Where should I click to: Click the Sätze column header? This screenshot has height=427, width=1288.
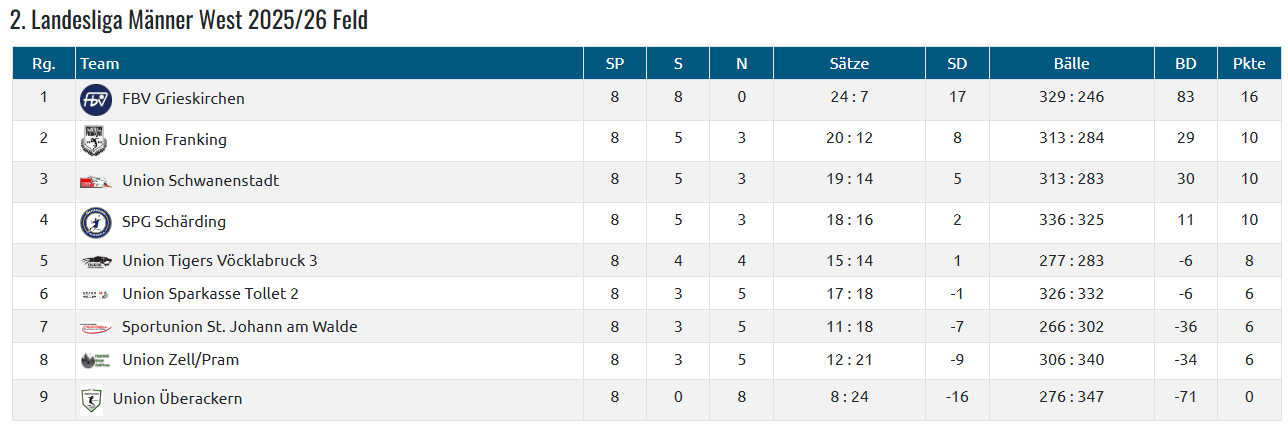[849, 64]
